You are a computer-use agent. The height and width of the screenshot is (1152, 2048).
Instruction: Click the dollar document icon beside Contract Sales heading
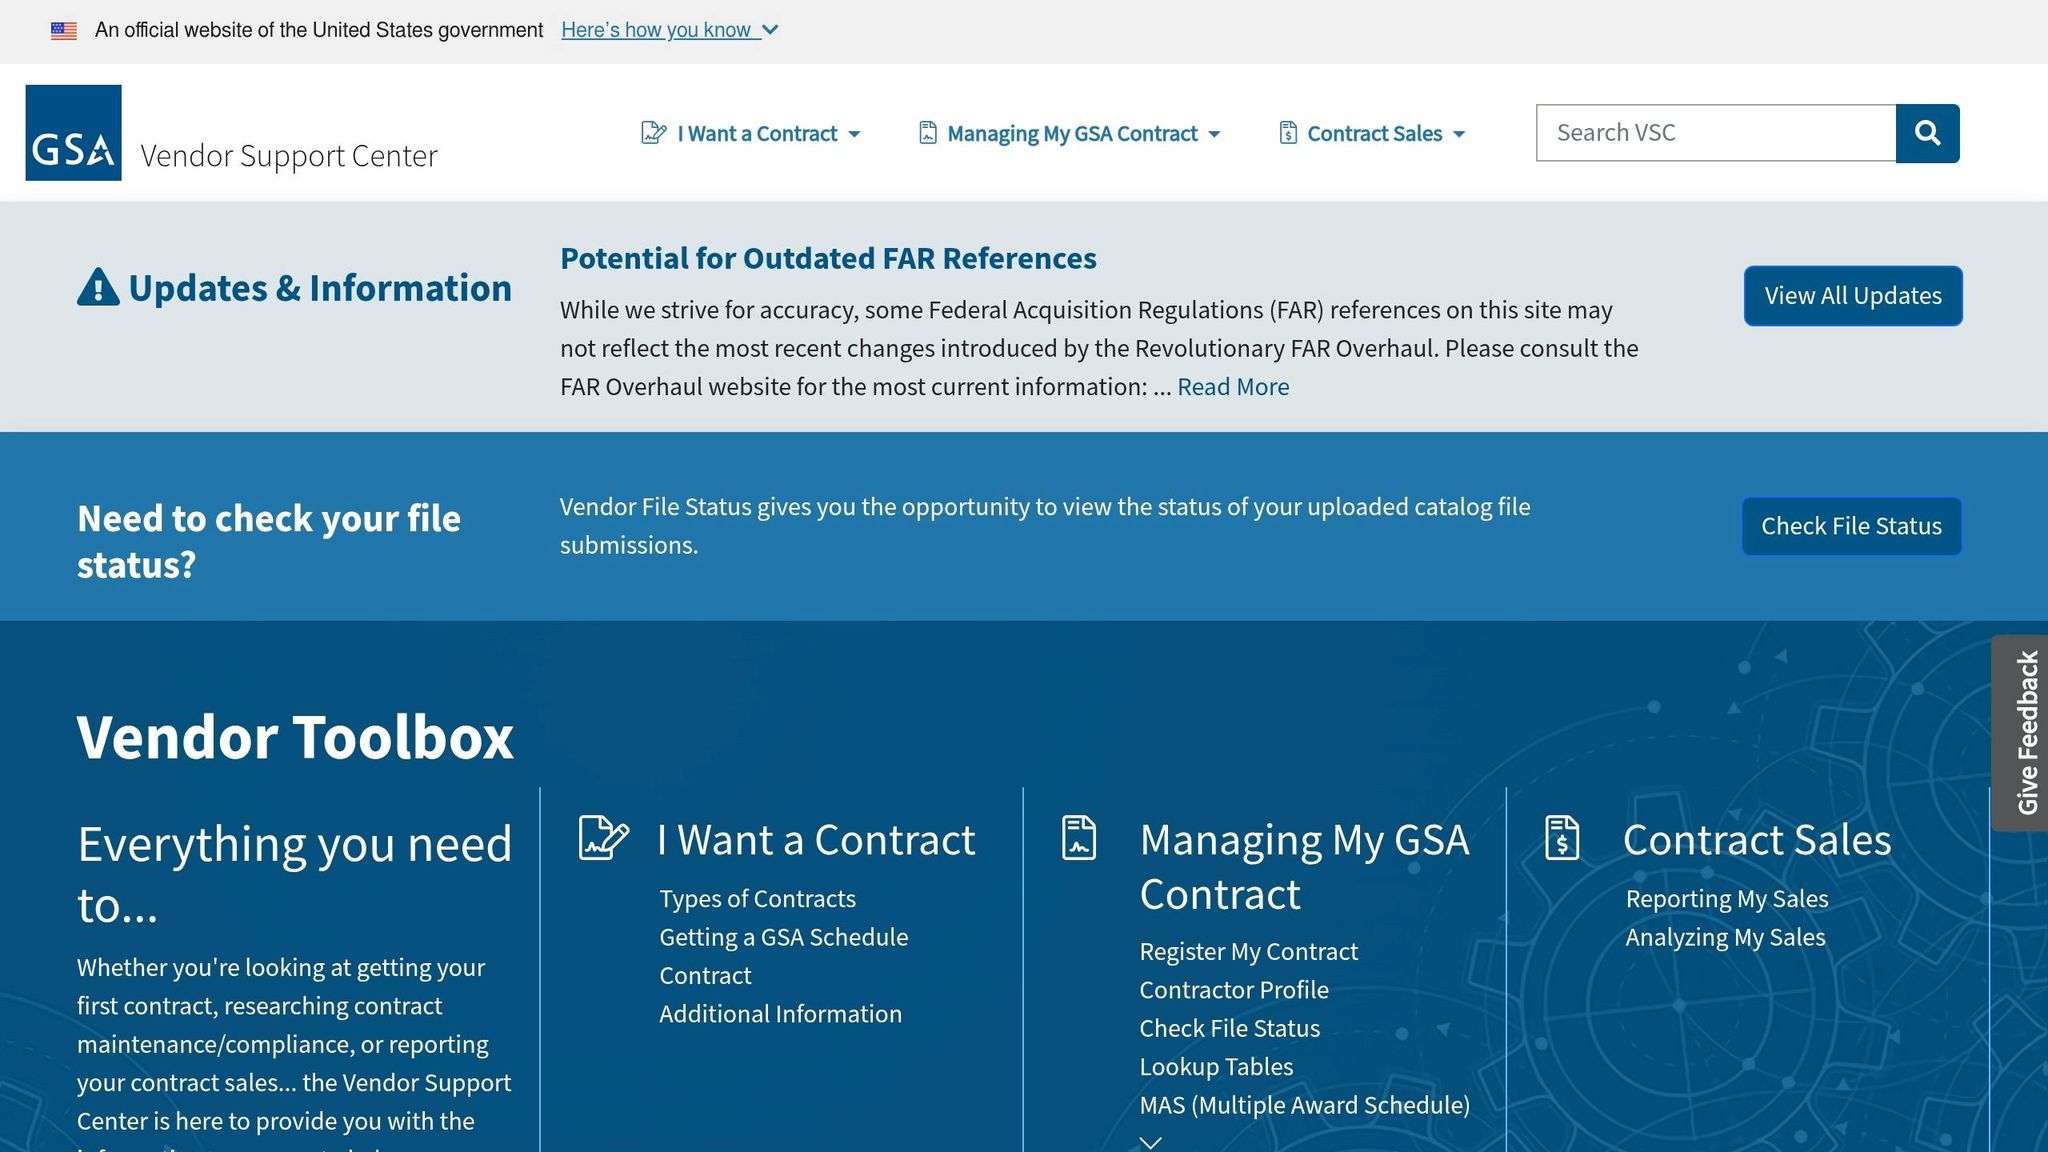pyautogui.click(x=1562, y=838)
